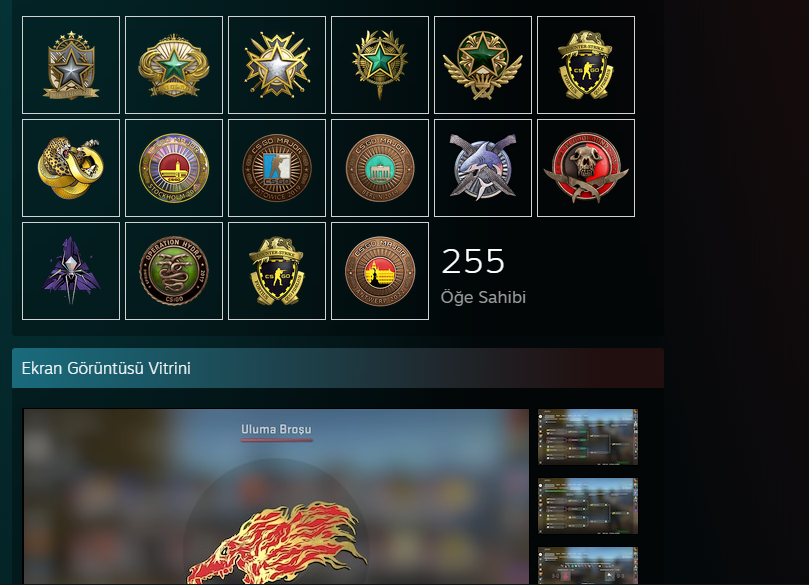Select the Stockholm 2021 Major coin
Image resolution: width=809 pixels, height=585 pixels.
pyautogui.click(x=174, y=168)
